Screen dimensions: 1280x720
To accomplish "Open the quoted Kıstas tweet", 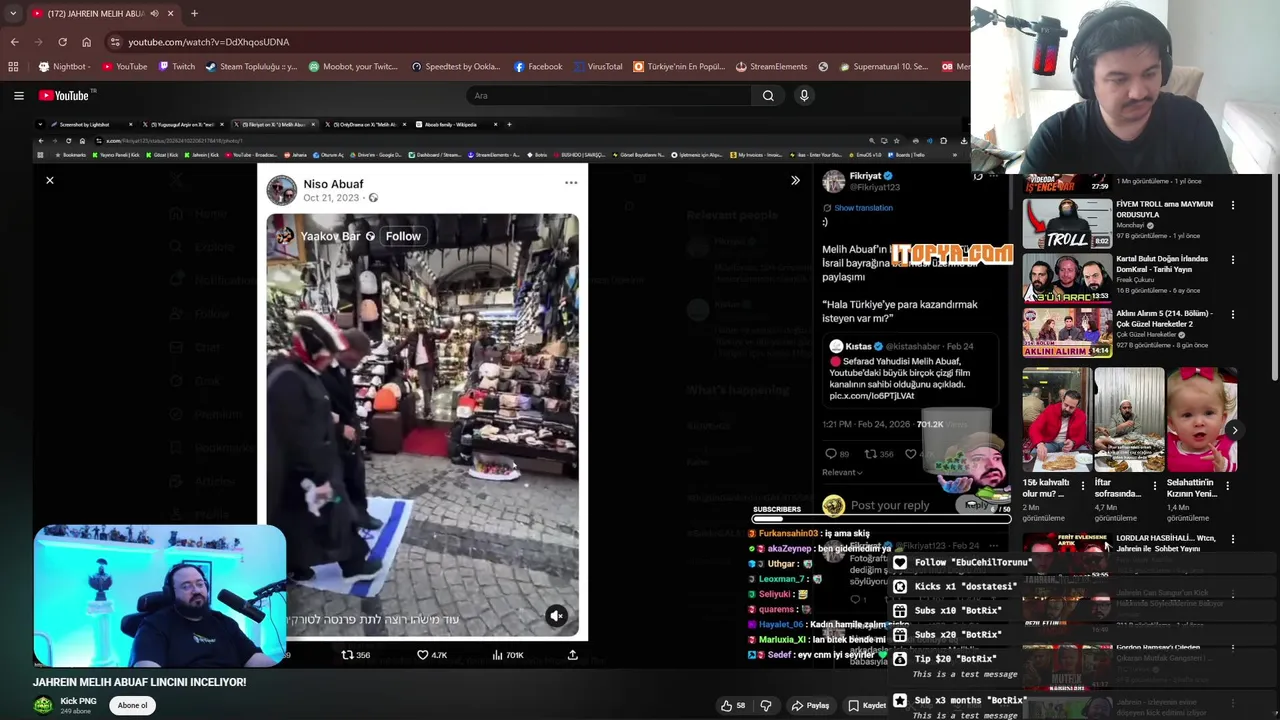I will [x=908, y=371].
